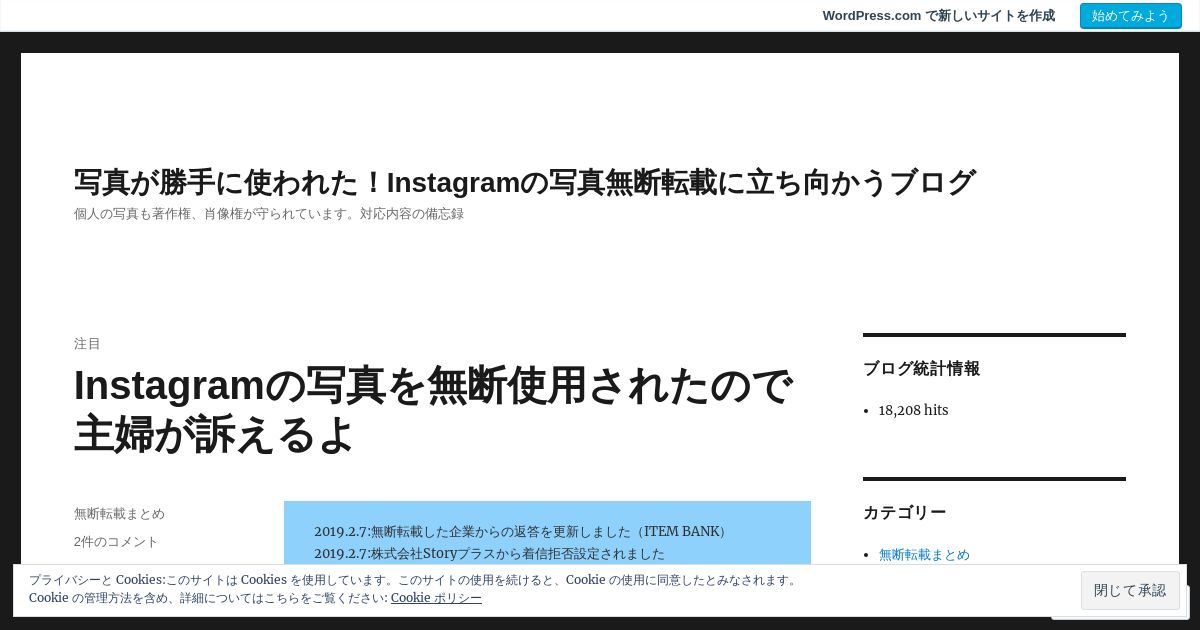Viewport: 1200px width, 630px height.
Task: Click the cookie notice starting プライバシーと Cookies
Action: [414, 589]
